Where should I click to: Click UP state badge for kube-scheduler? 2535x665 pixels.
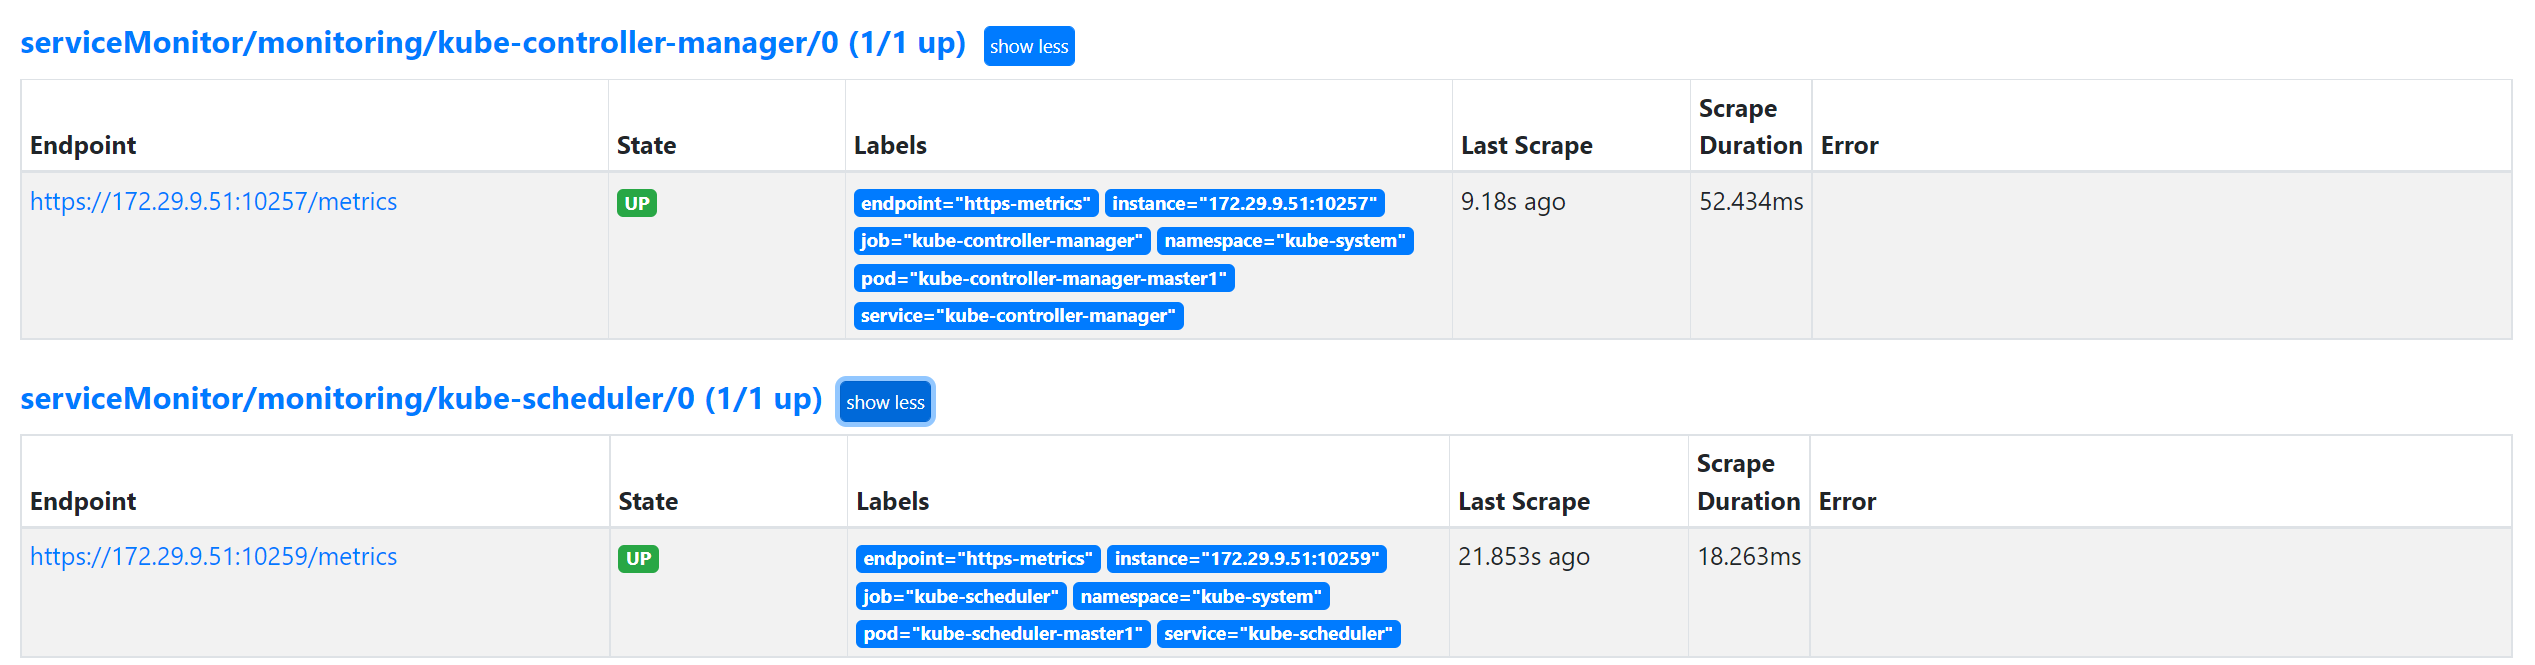638,558
